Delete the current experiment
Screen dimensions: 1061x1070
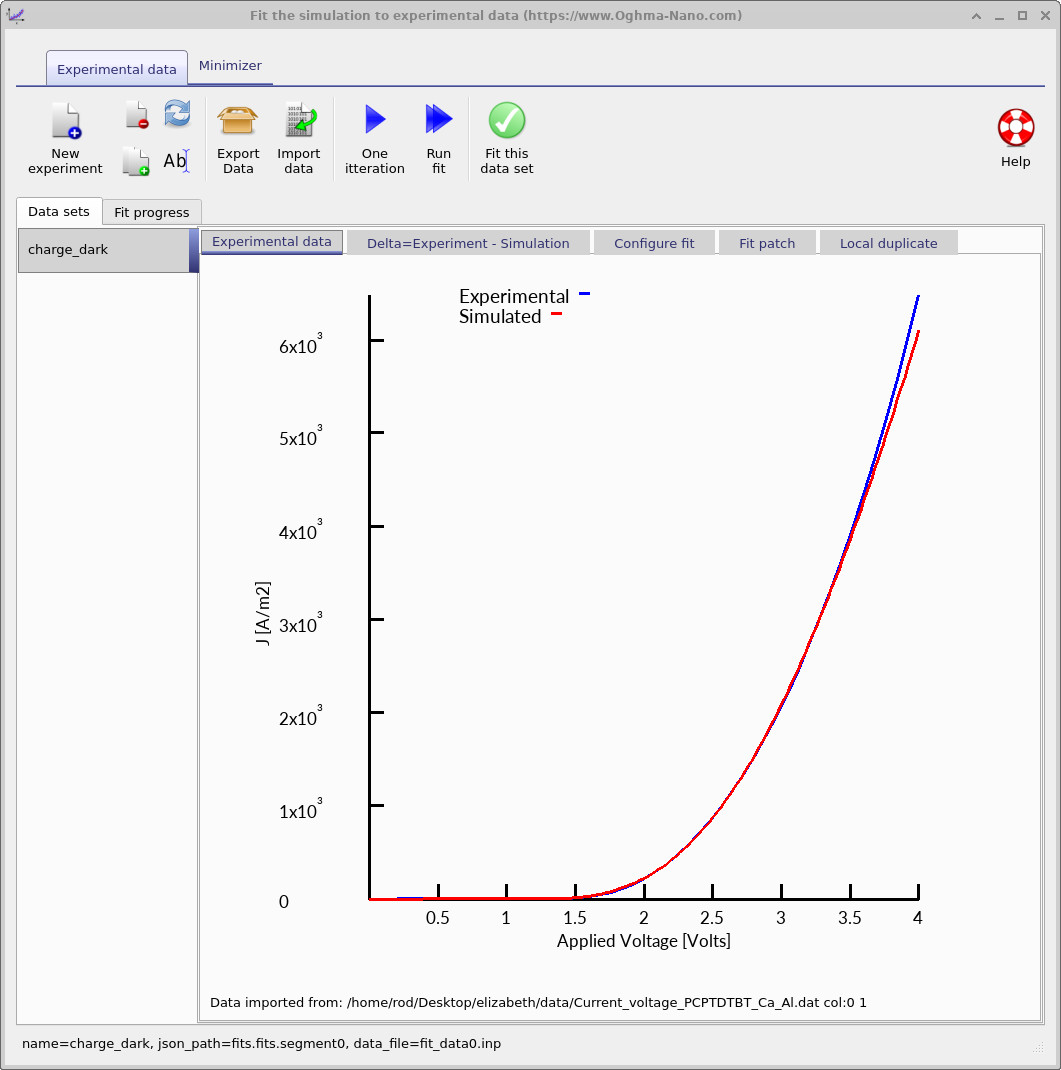pyautogui.click(x=136, y=114)
